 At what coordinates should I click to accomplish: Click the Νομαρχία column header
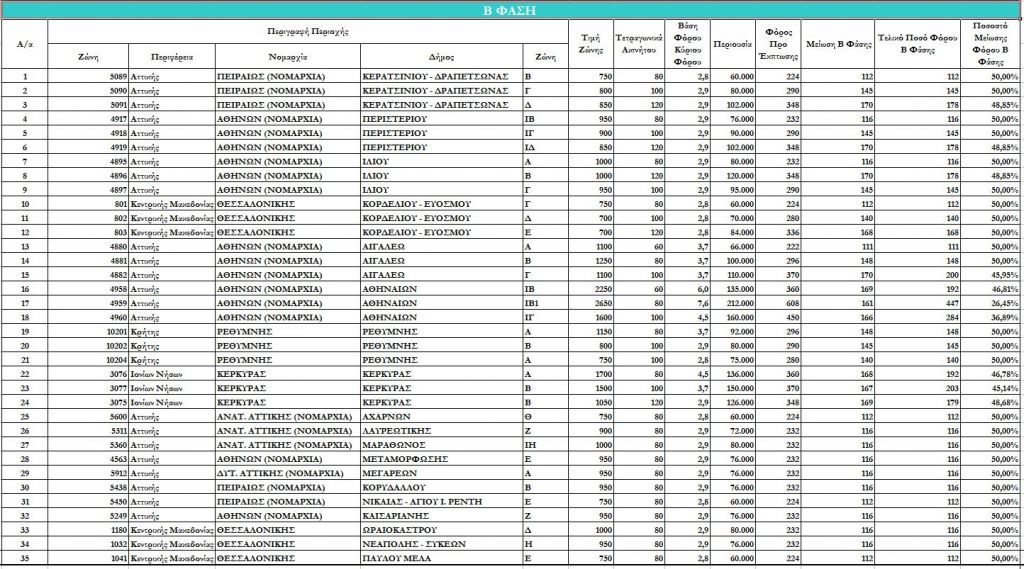point(287,58)
